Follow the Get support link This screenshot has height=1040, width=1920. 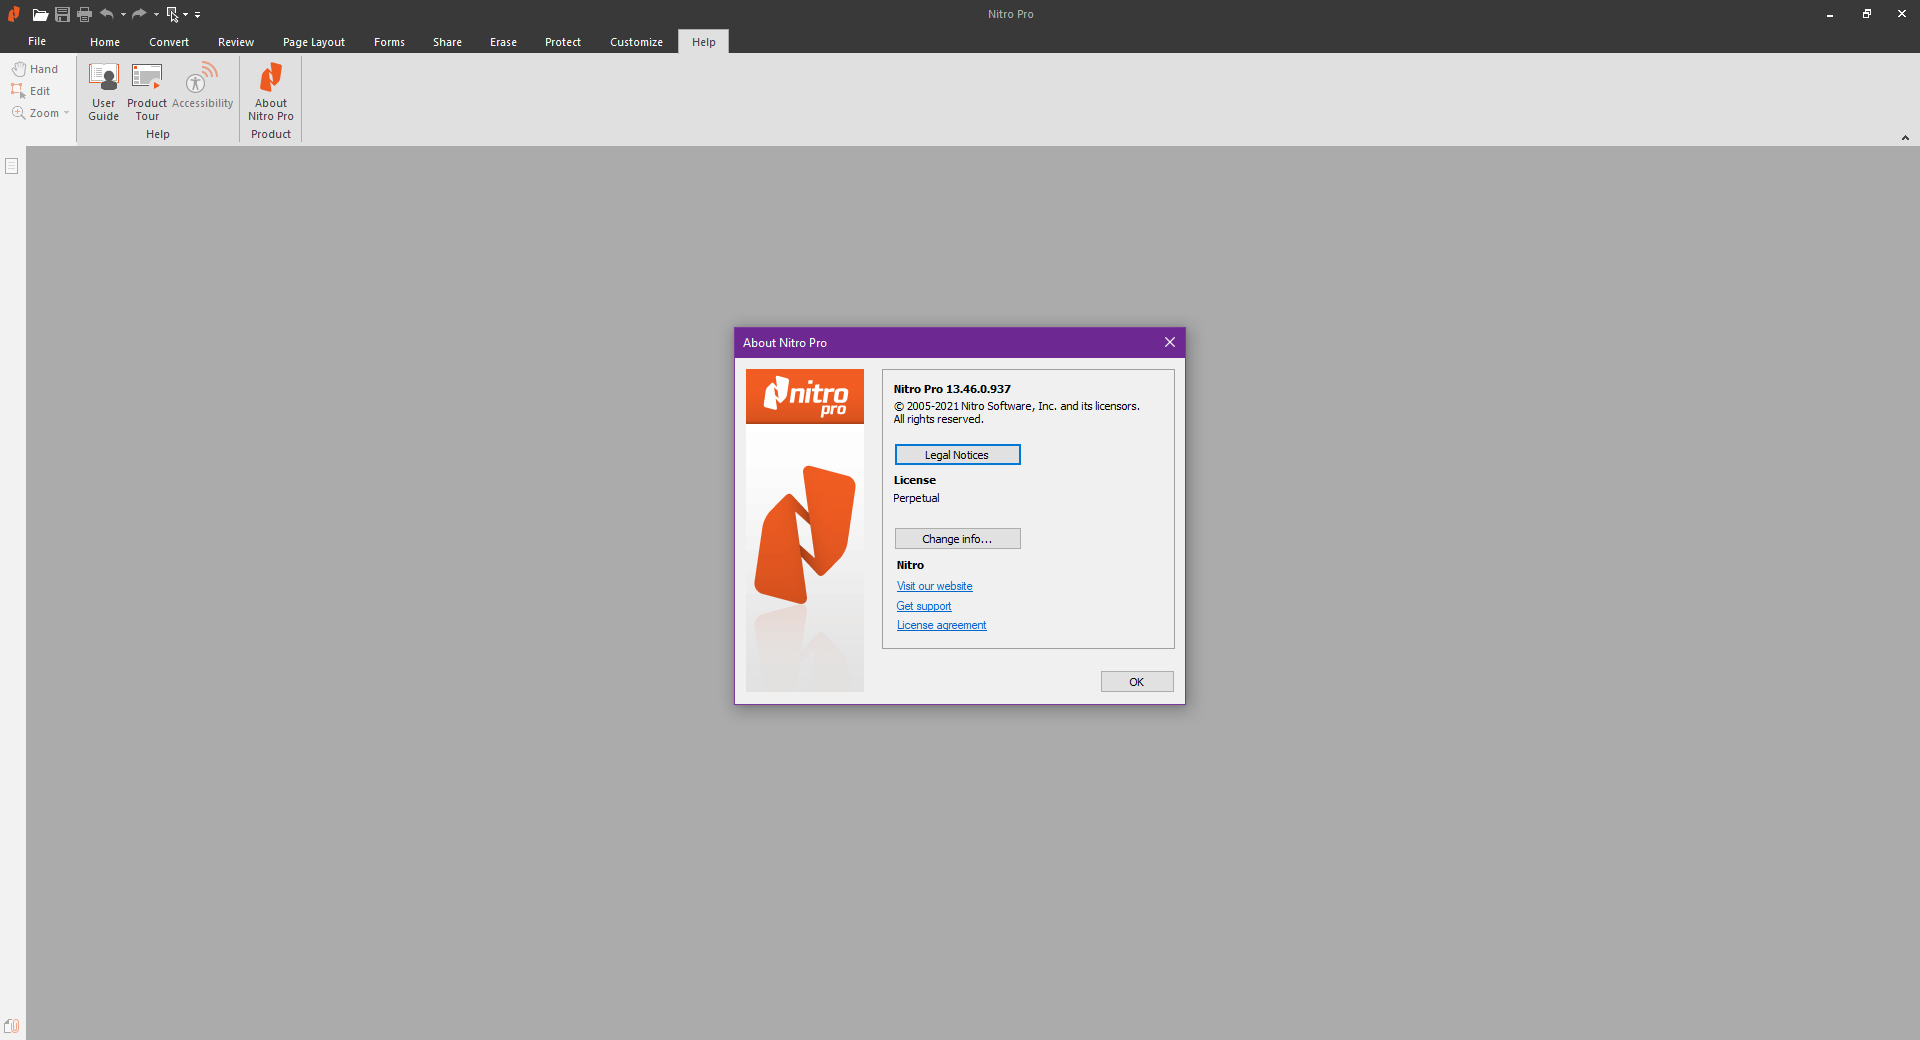(x=924, y=606)
